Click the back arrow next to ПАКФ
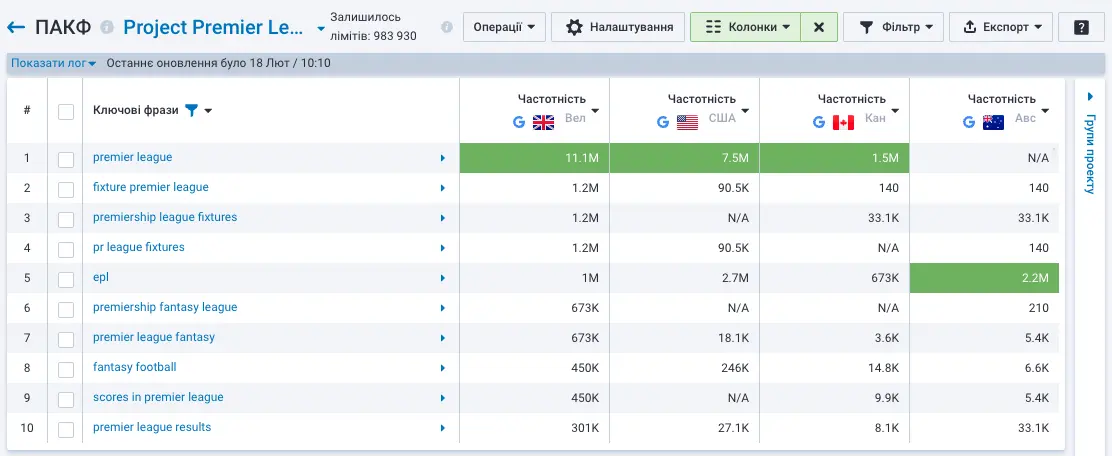Image resolution: width=1112 pixels, height=456 pixels. pyautogui.click(x=17, y=27)
